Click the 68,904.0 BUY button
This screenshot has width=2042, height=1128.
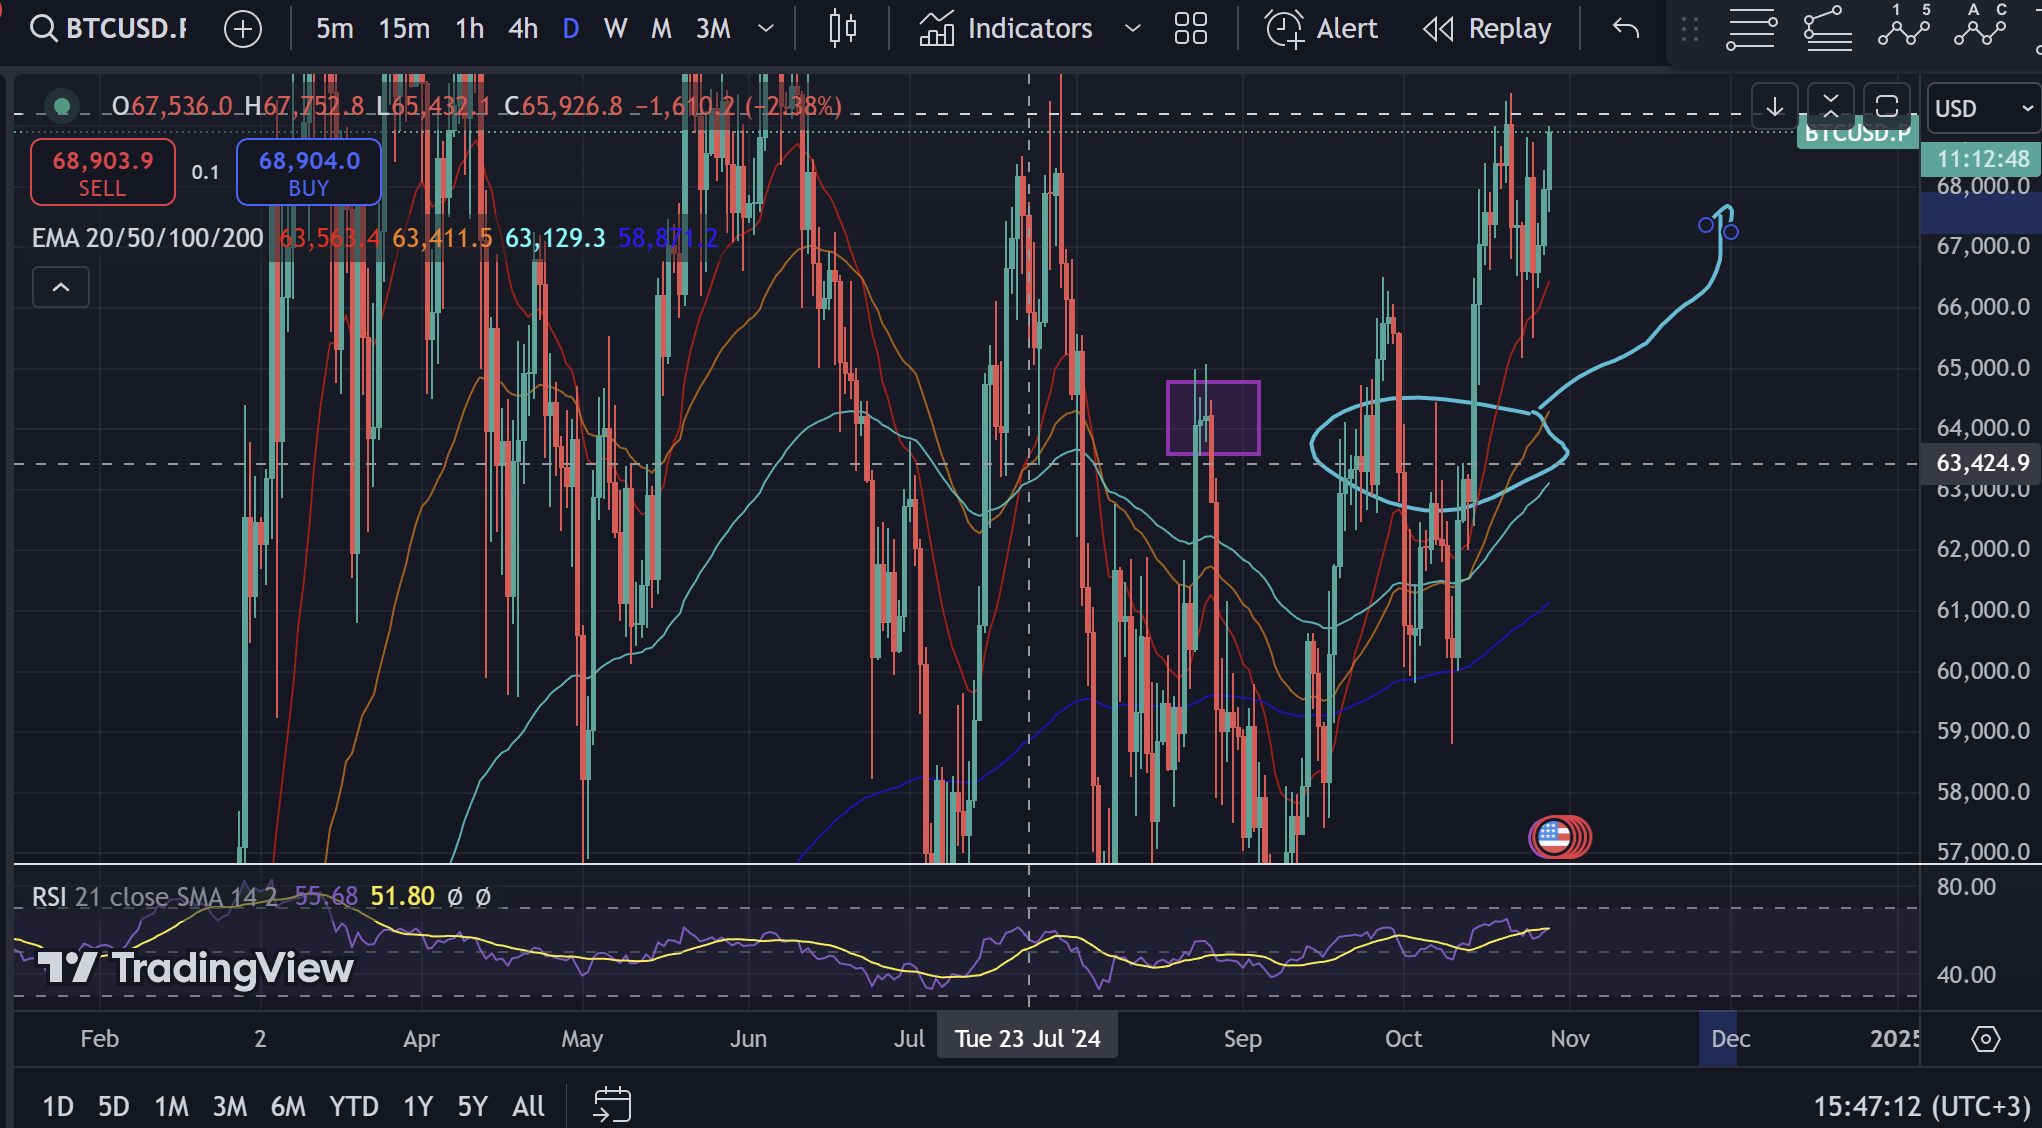click(x=309, y=173)
